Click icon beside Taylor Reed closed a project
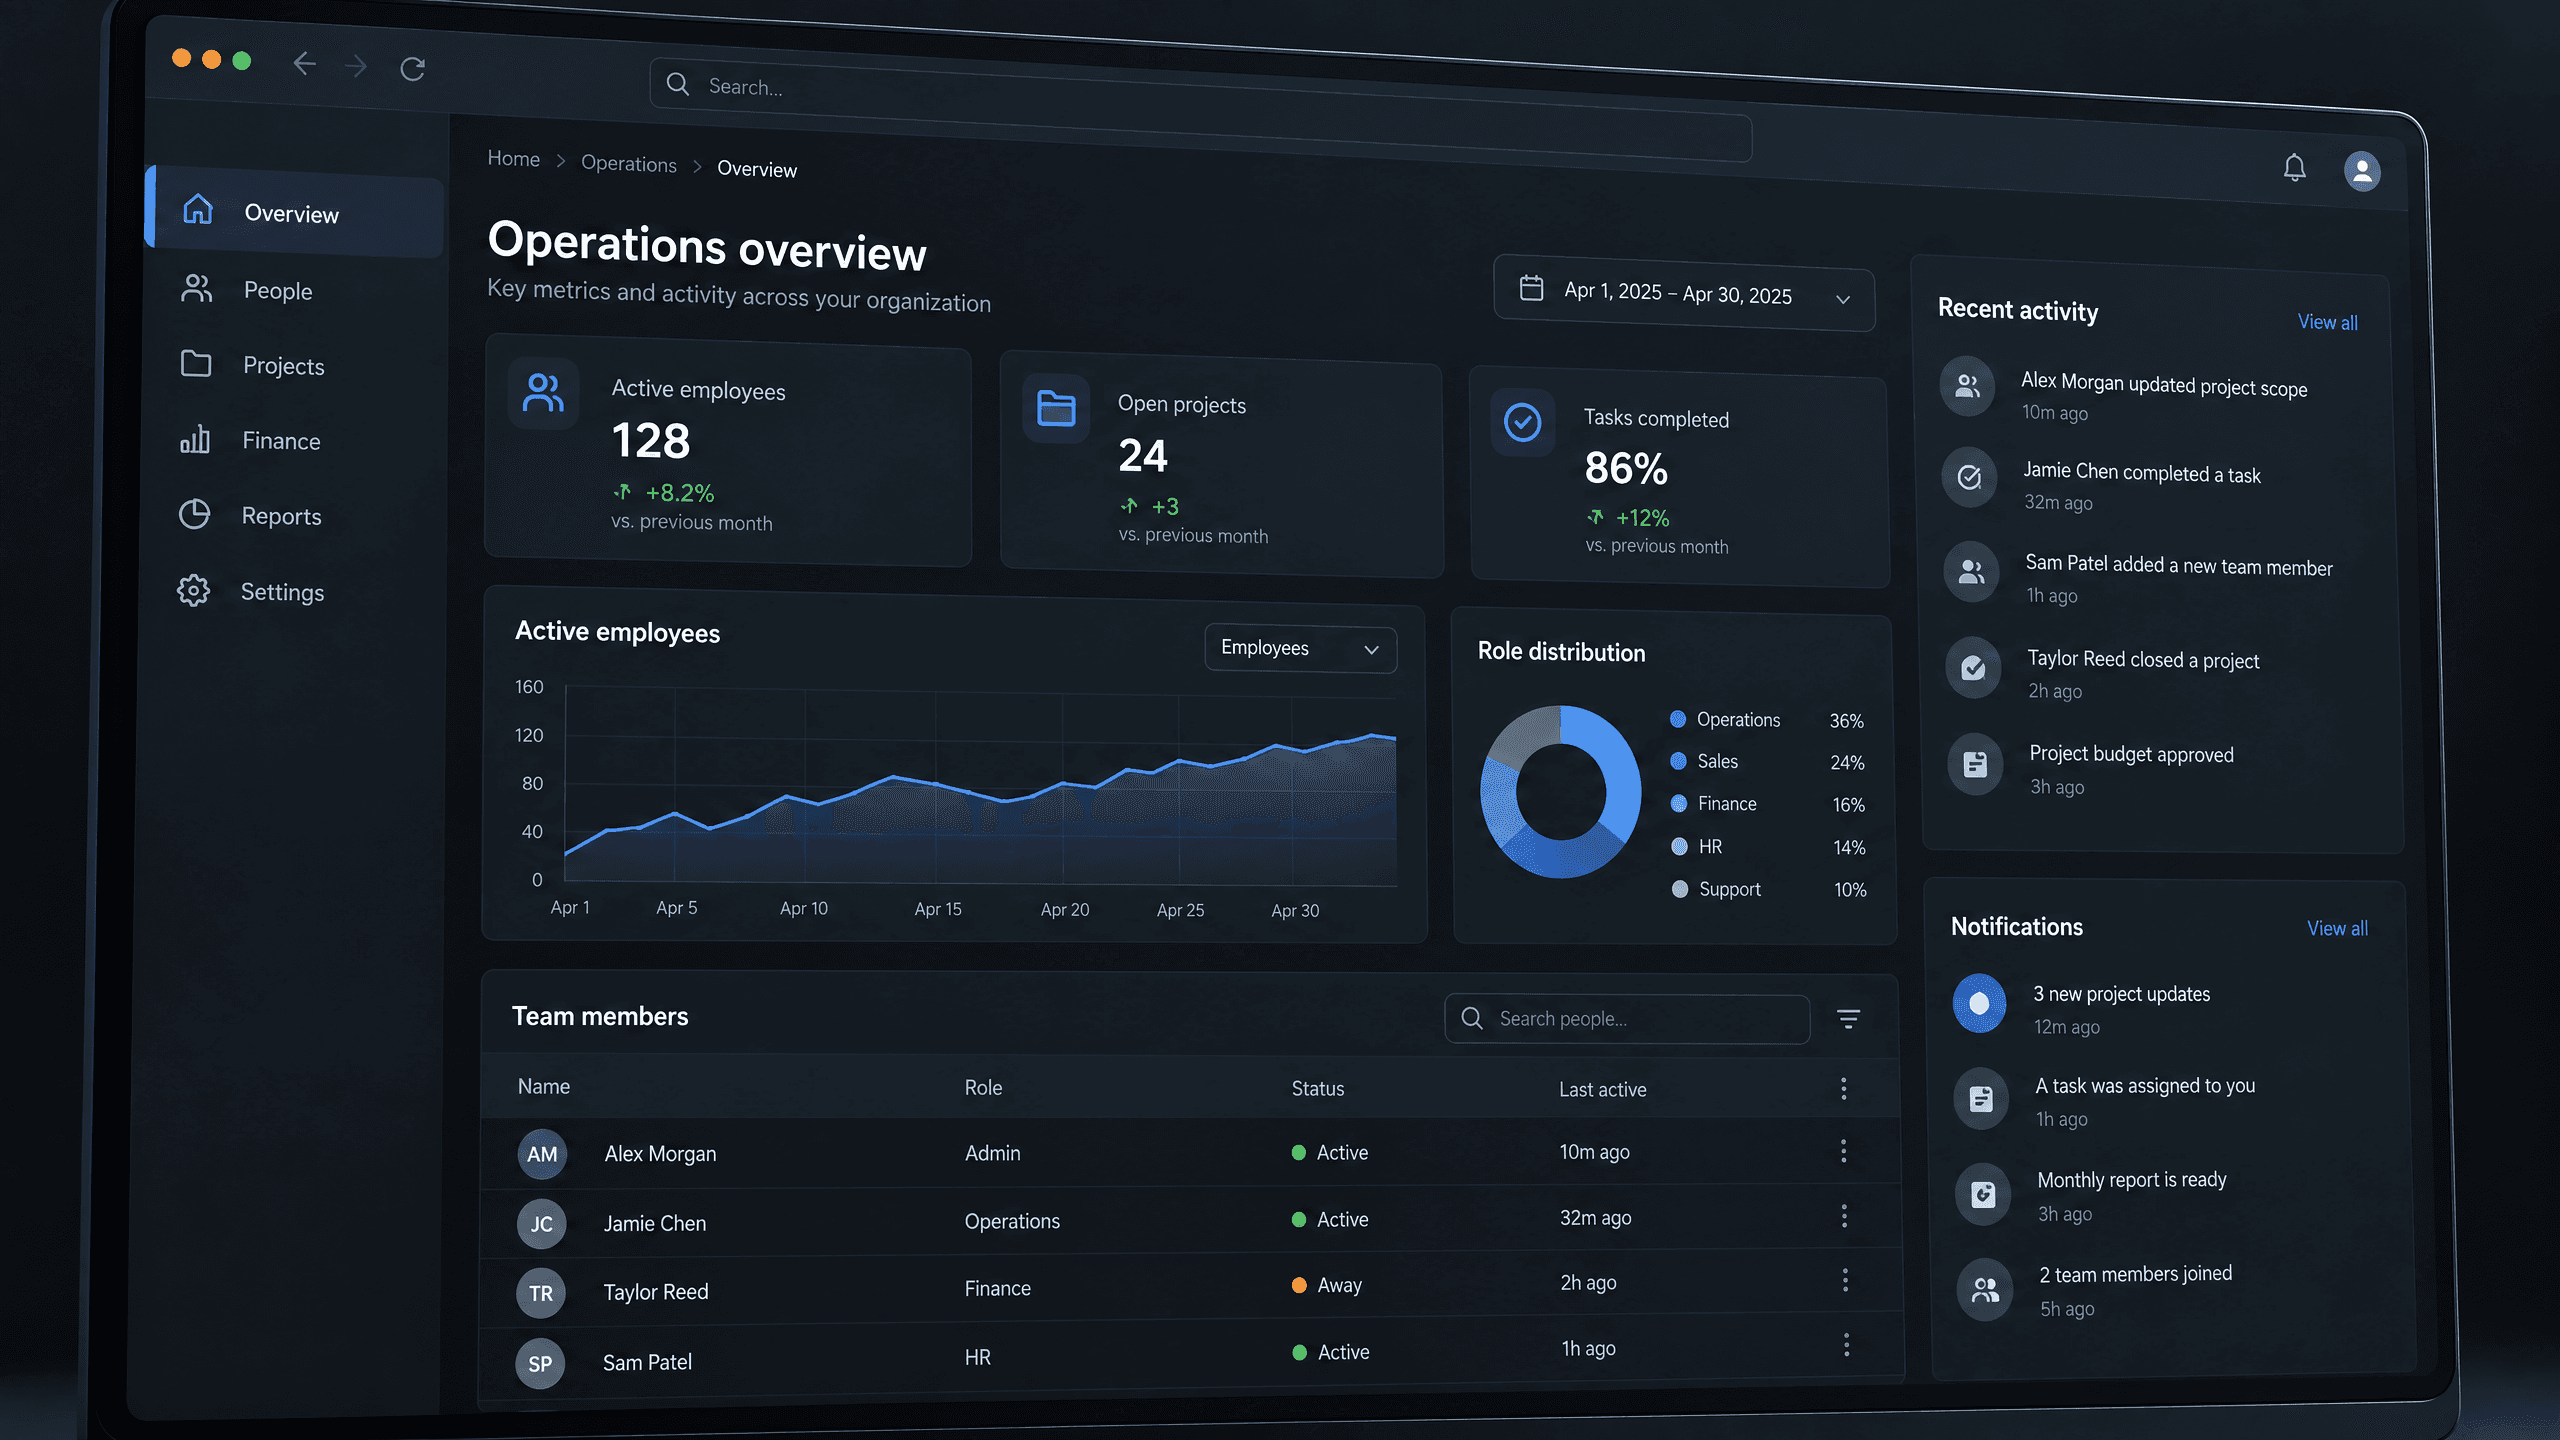Image resolution: width=2560 pixels, height=1440 pixels. point(1973,668)
